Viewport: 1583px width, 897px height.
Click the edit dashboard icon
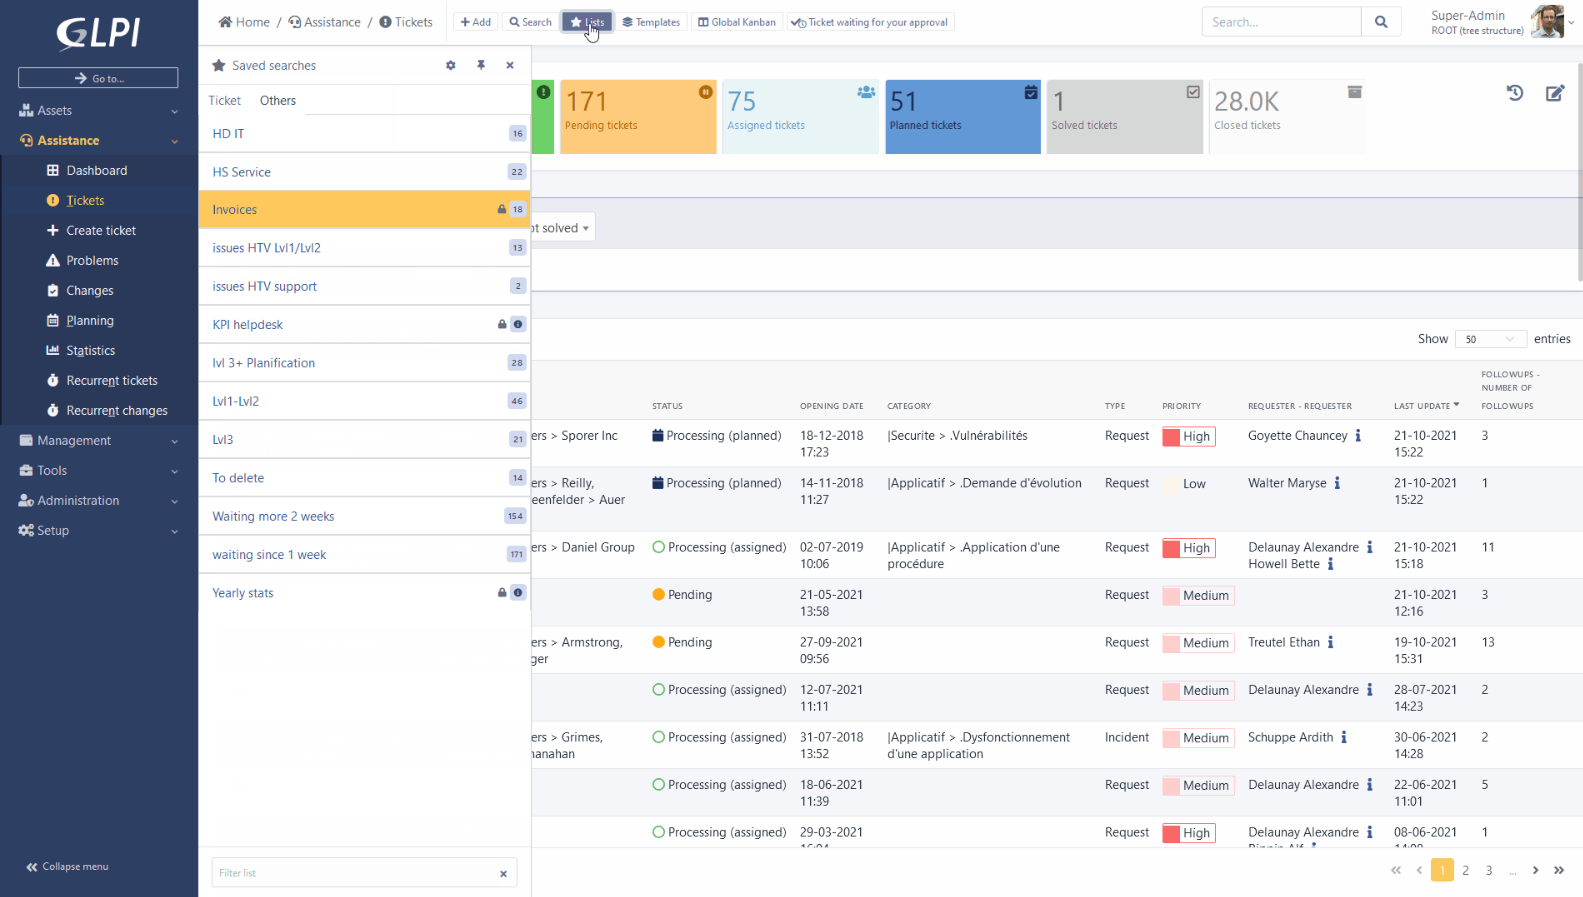point(1554,93)
